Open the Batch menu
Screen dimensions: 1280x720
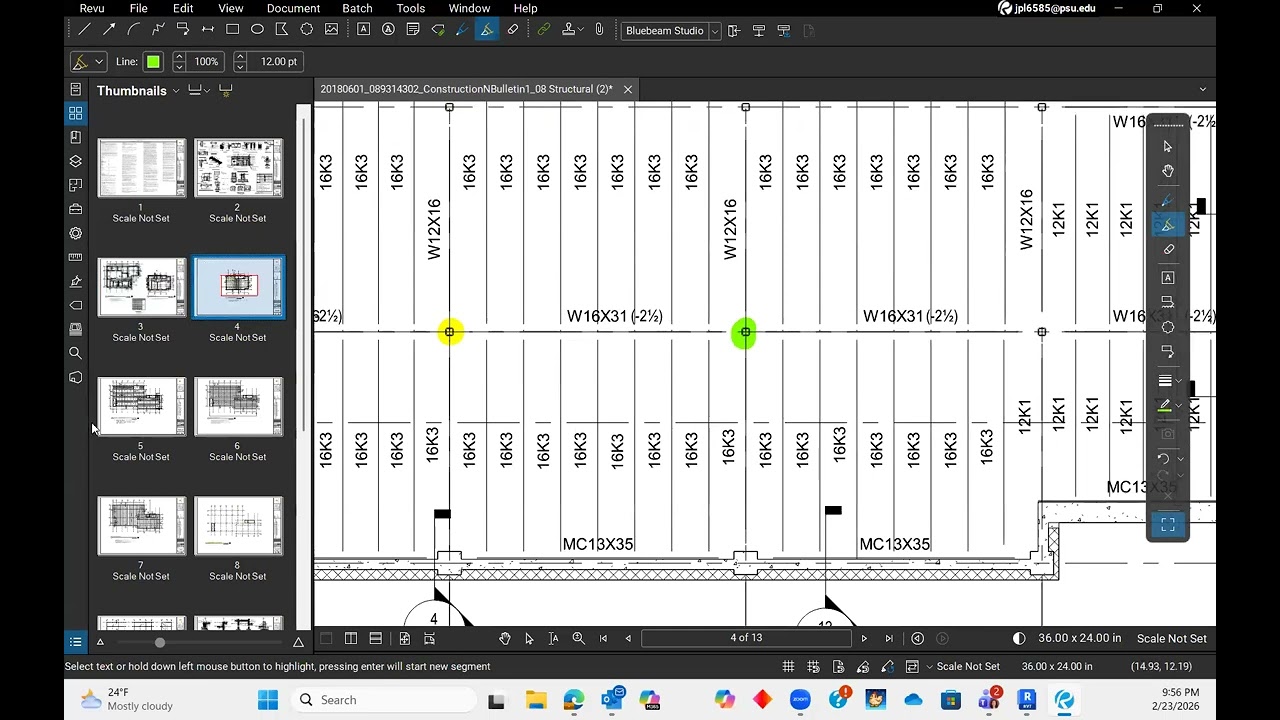click(x=357, y=8)
